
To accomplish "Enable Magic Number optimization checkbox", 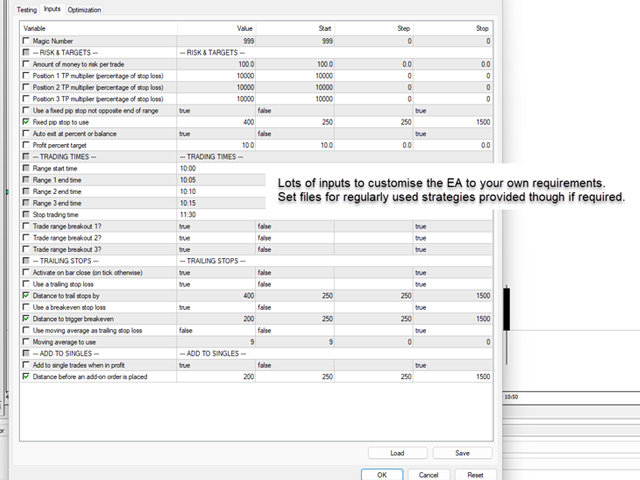I will tap(26, 41).
